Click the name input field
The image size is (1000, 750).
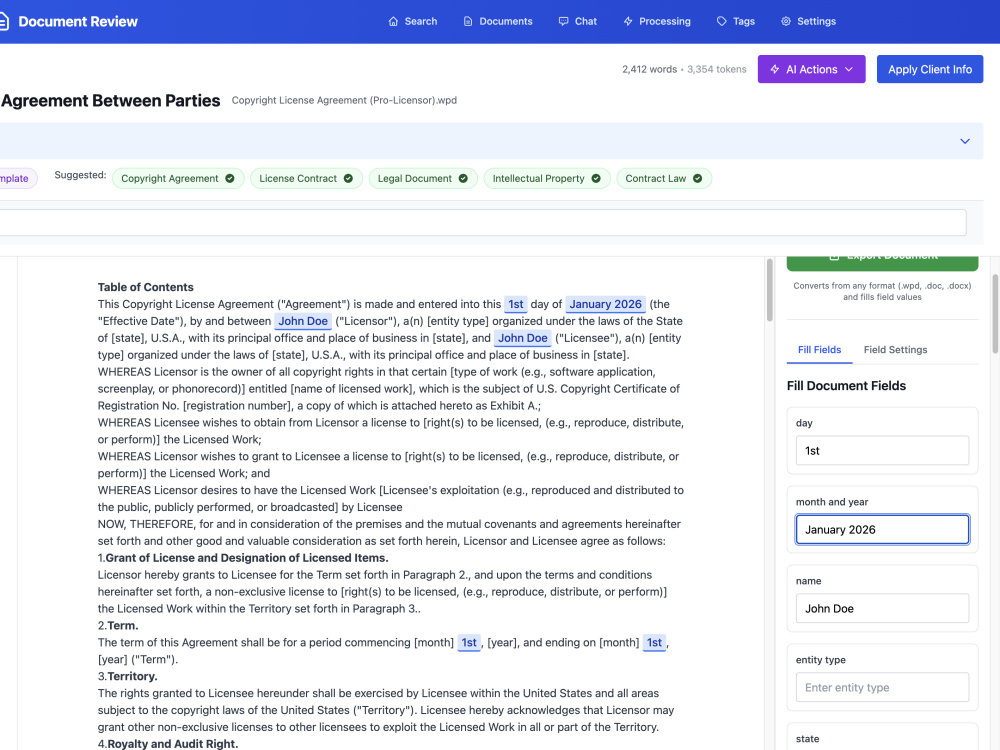pos(882,608)
